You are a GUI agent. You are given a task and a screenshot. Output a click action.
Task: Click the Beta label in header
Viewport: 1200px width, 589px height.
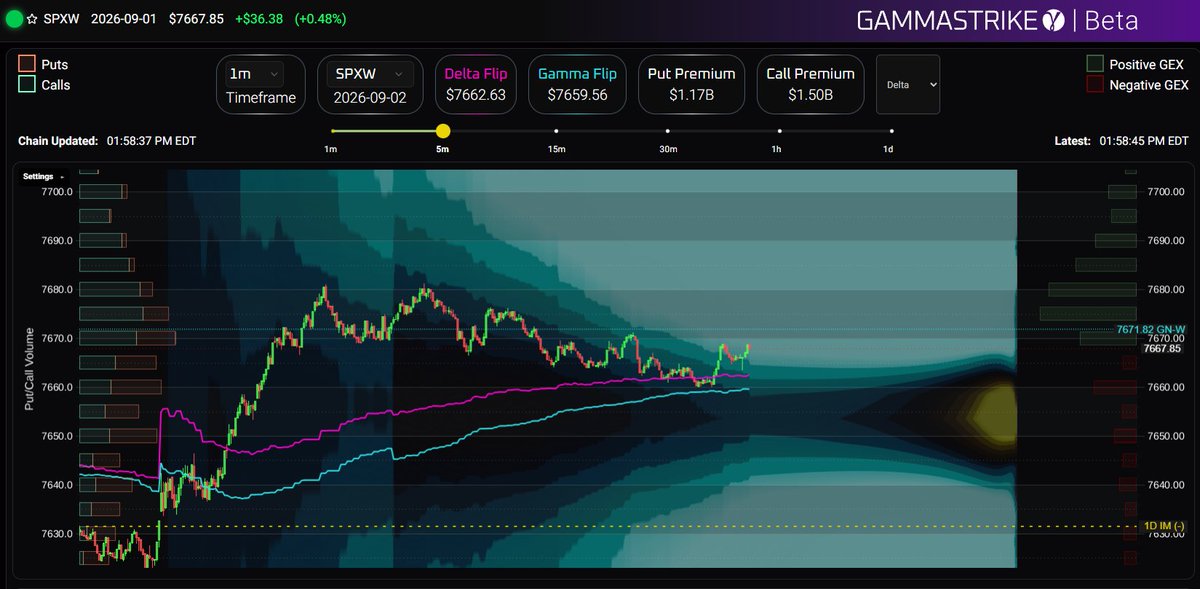coord(1110,20)
